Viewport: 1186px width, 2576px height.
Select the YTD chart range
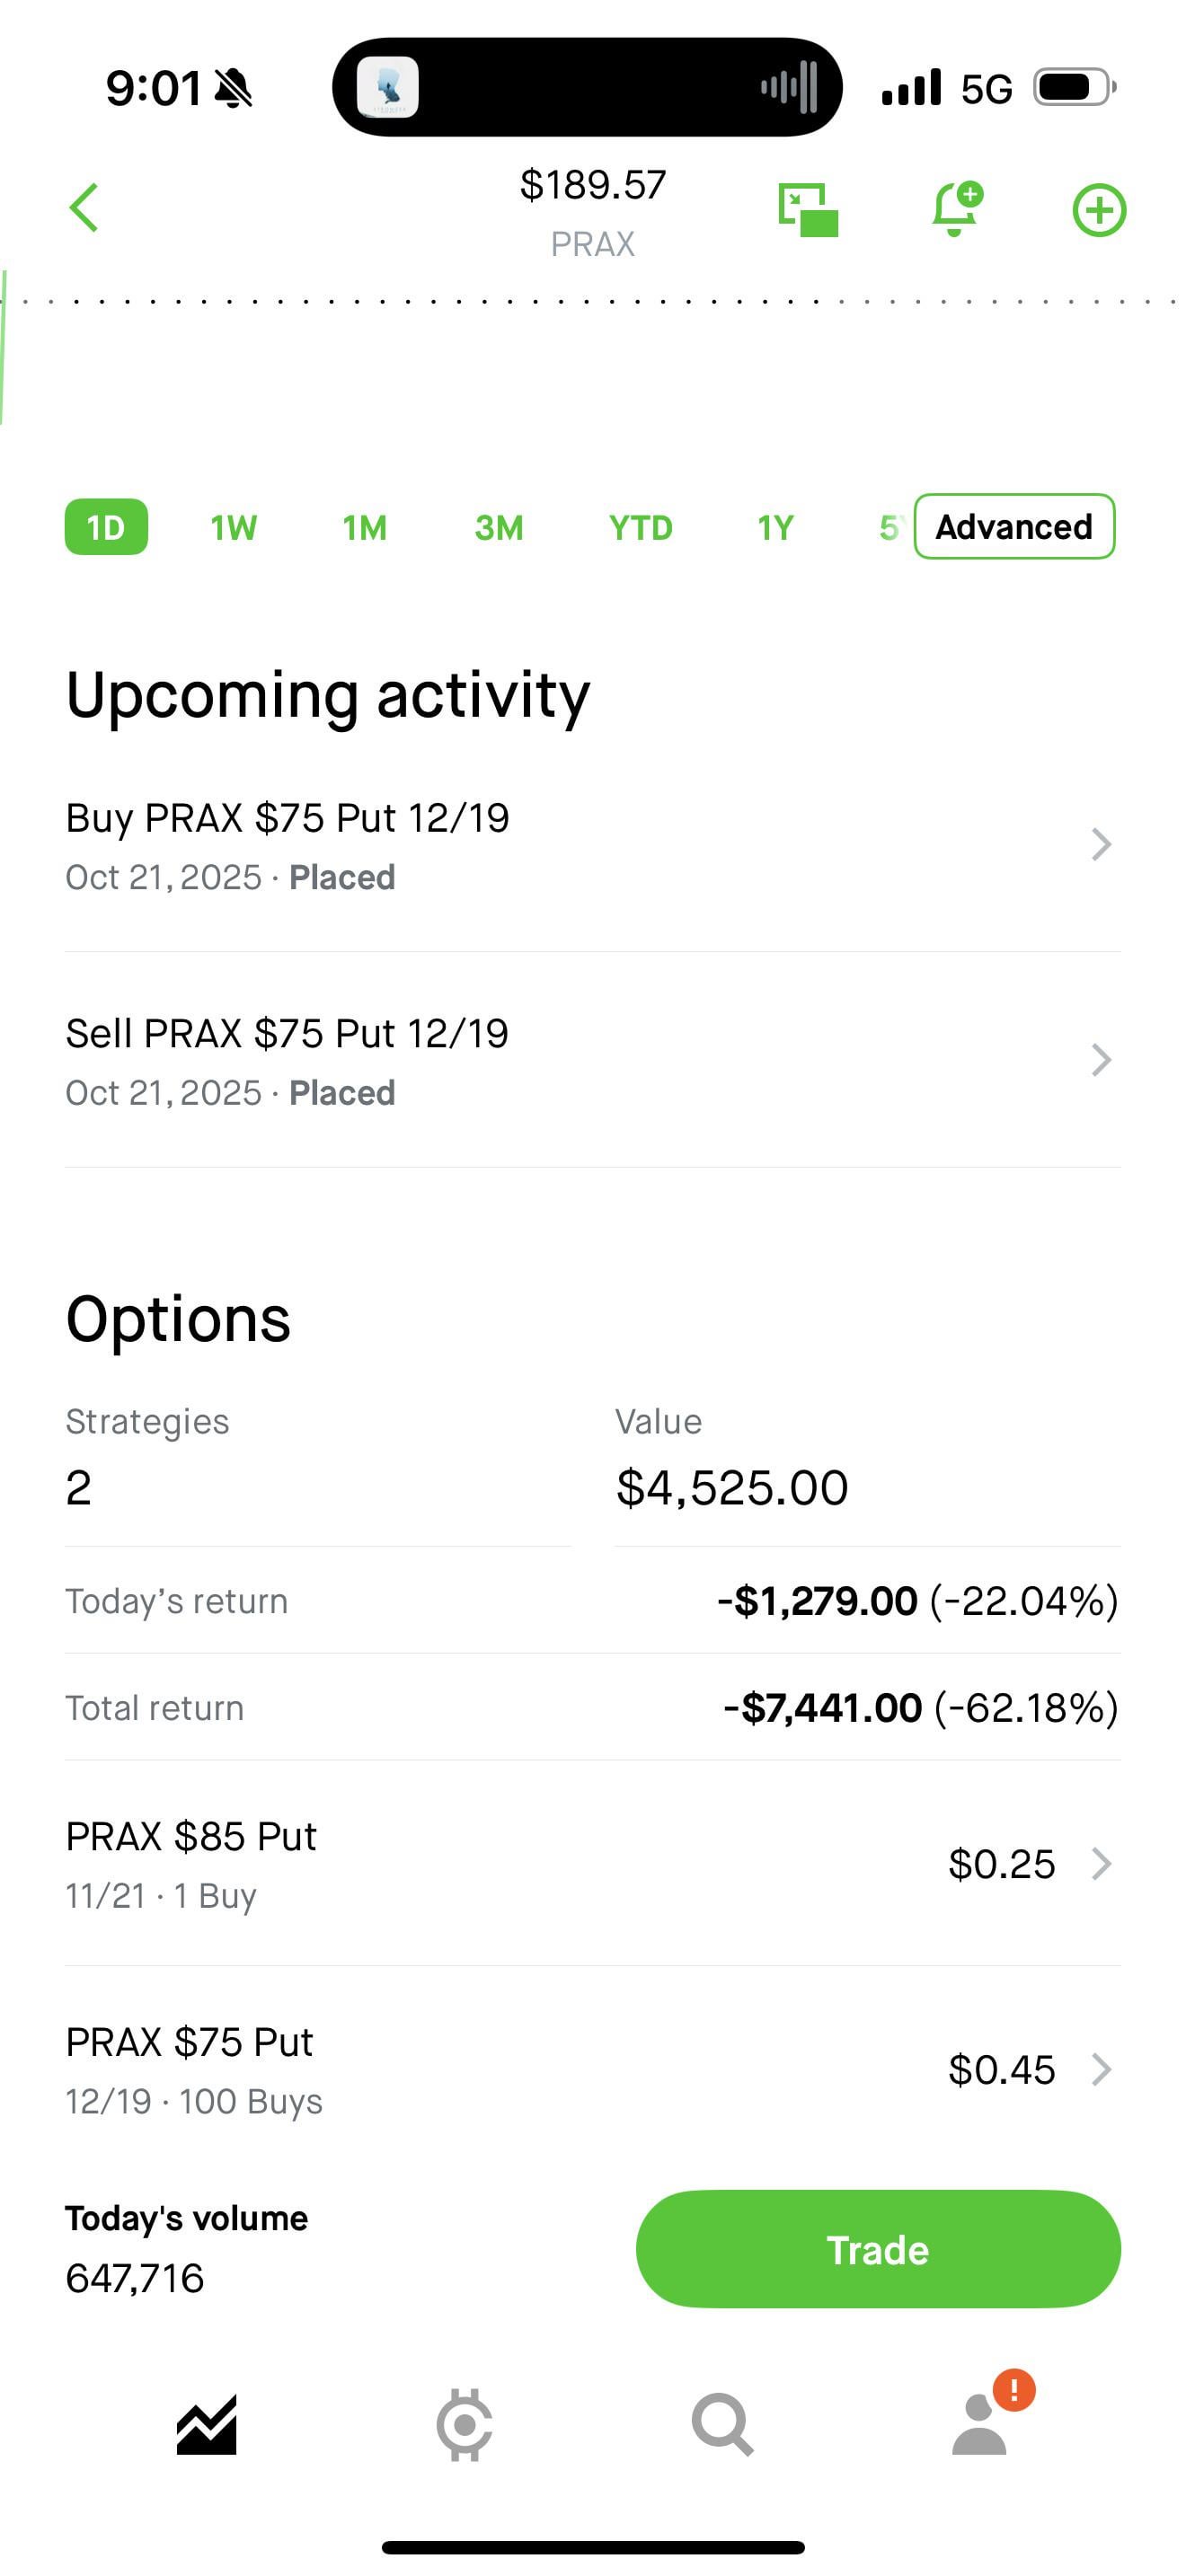[x=641, y=527]
